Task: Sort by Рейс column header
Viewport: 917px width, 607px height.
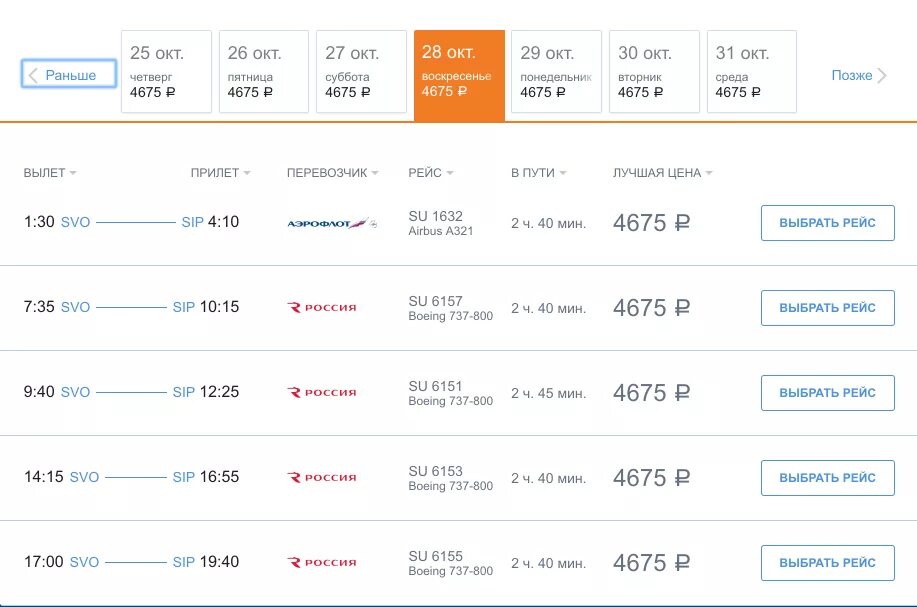Action: click(x=431, y=173)
